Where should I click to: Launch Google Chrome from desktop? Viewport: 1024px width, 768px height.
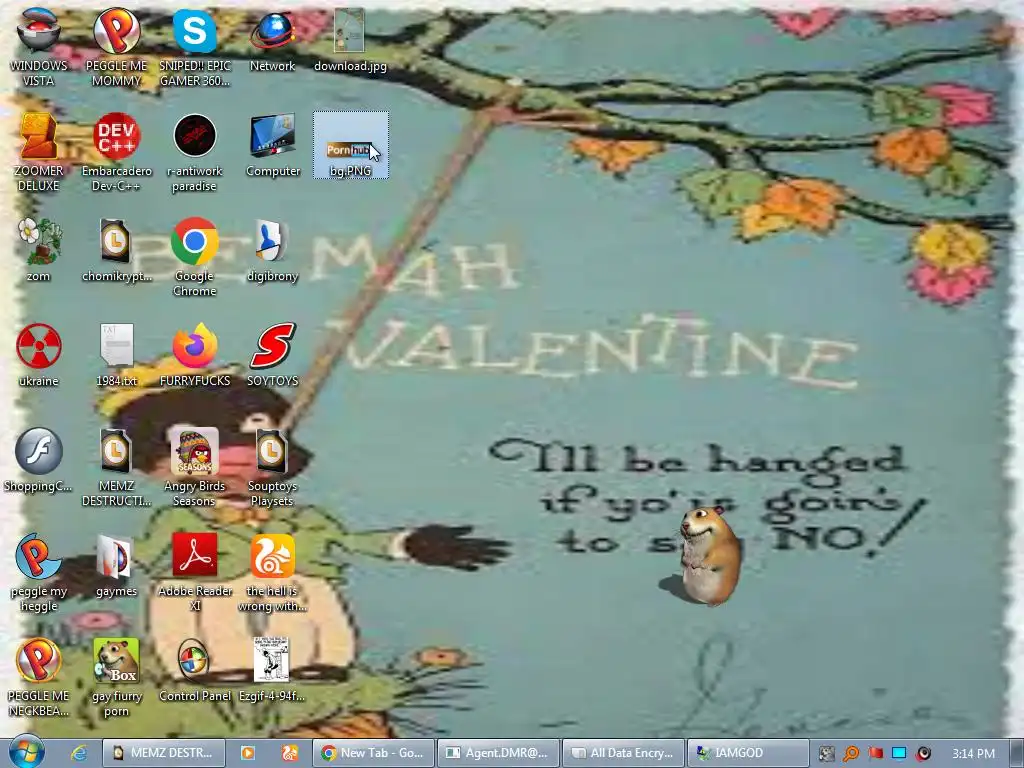coord(195,257)
